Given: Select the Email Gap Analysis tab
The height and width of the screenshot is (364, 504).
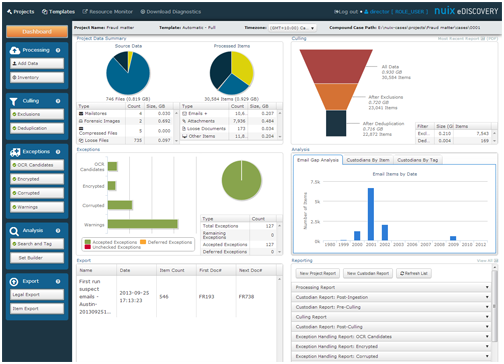Looking at the screenshot, I should [318, 160].
